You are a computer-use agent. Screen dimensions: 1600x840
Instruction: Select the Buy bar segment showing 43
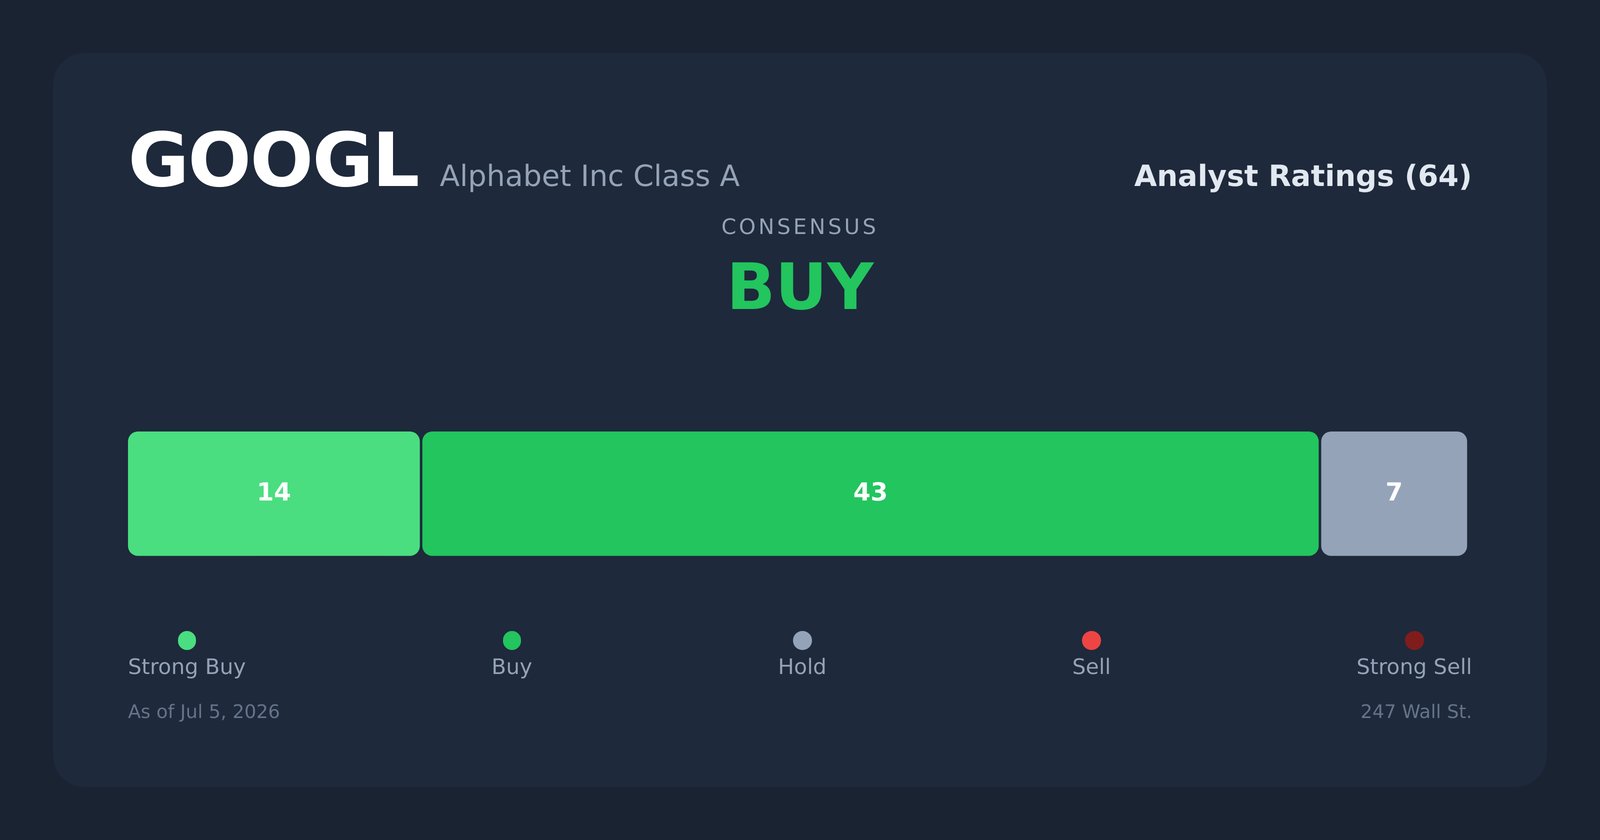point(870,494)
